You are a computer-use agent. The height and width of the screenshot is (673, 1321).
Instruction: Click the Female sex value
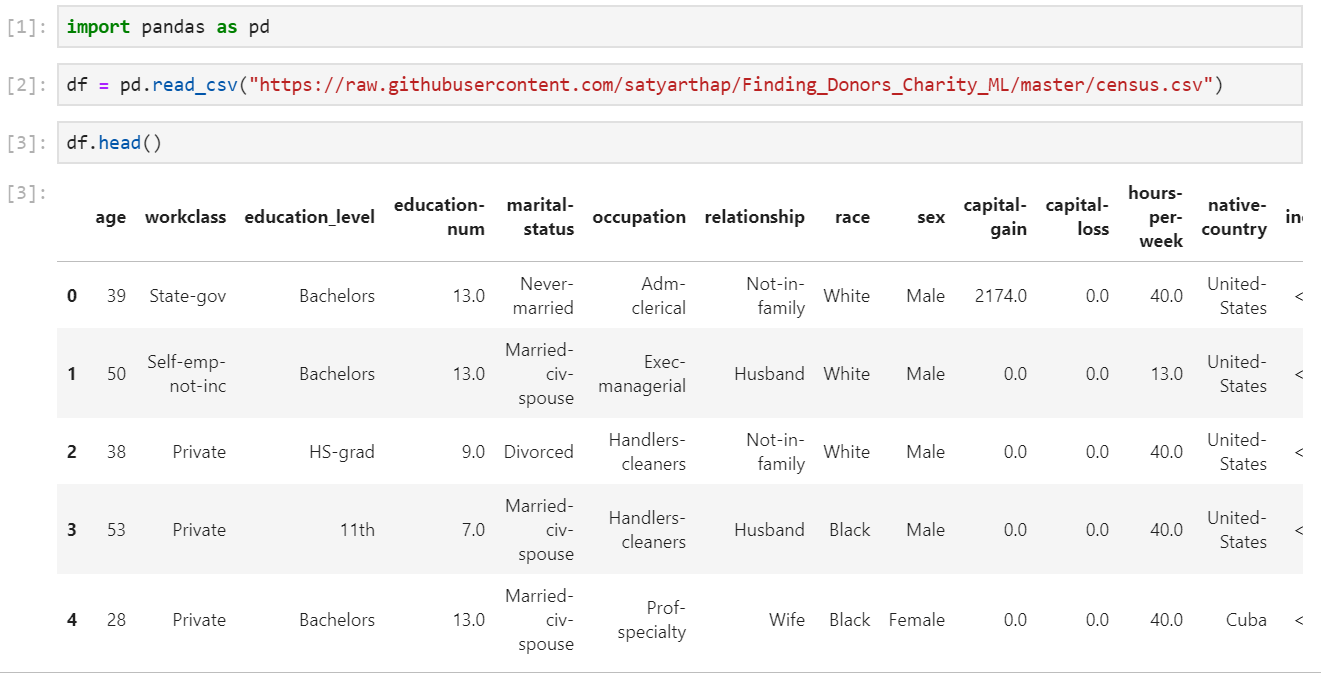pos(917,620)
